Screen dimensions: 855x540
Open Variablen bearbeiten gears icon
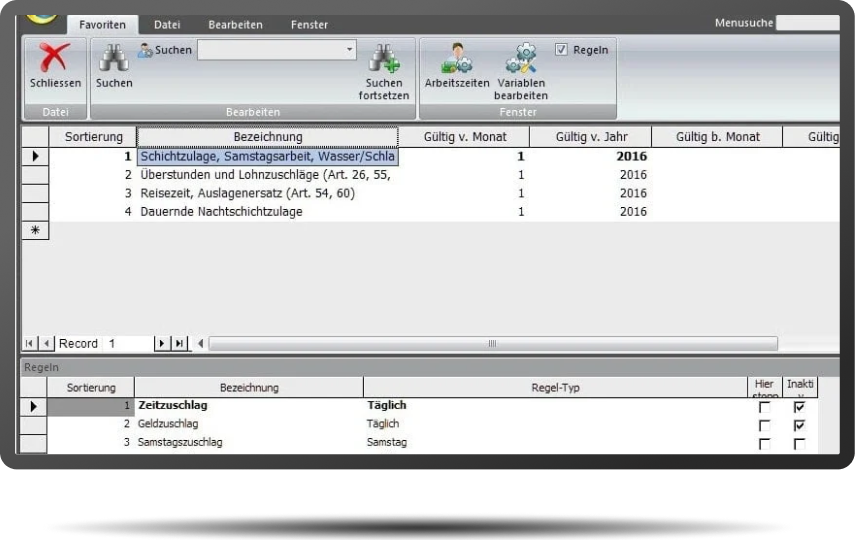[521, 58]
